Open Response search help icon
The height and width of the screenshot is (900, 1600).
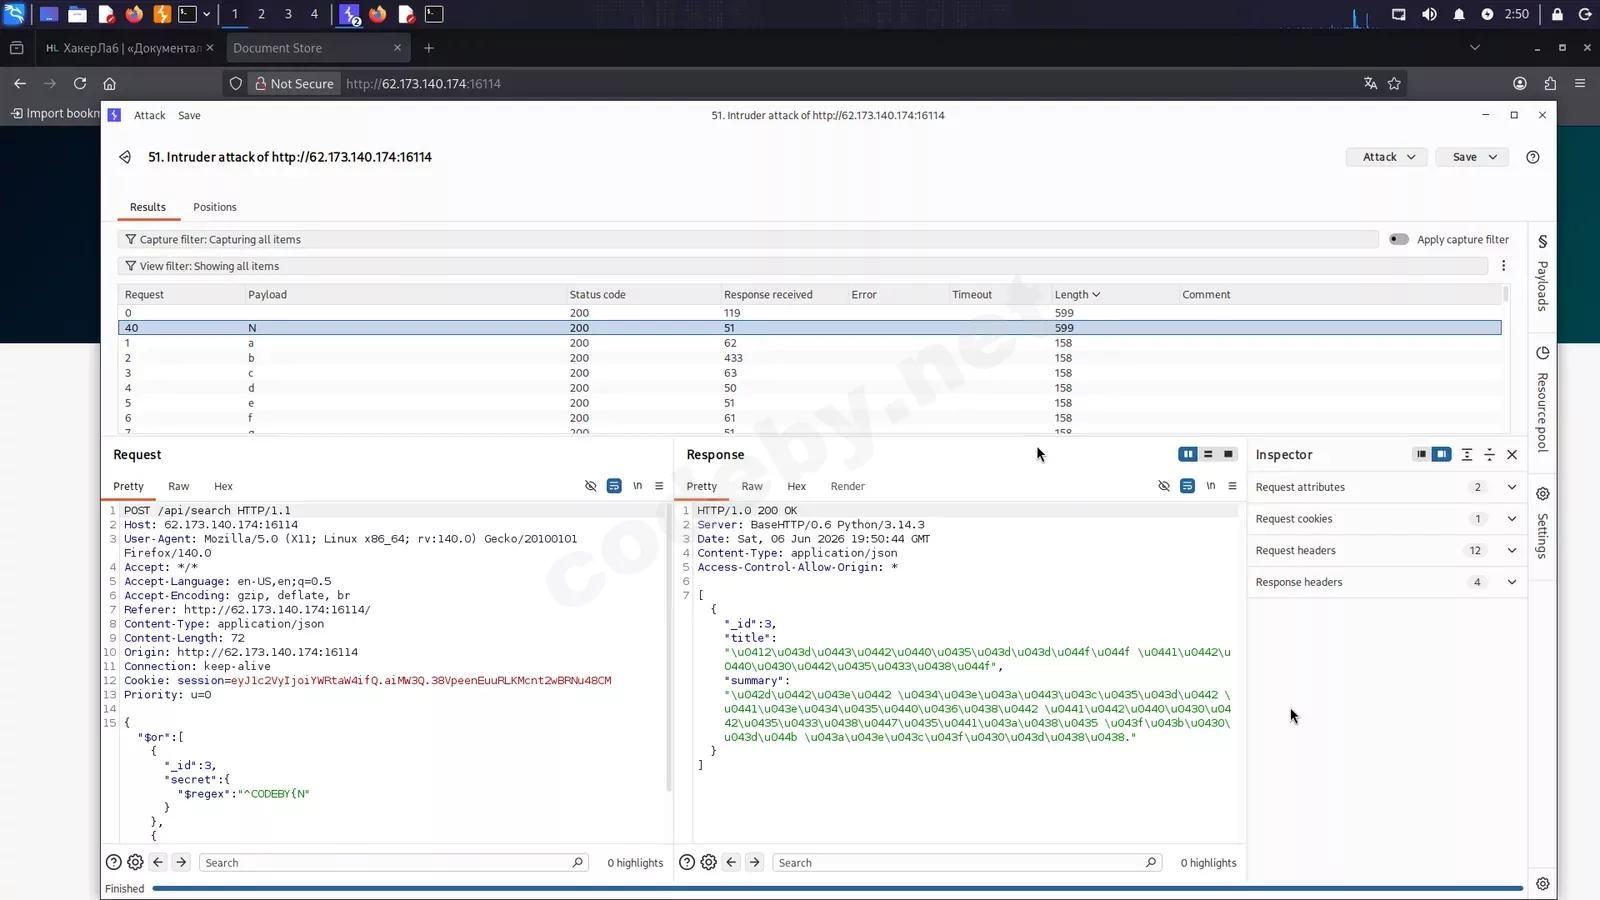(x=686, y=862)
